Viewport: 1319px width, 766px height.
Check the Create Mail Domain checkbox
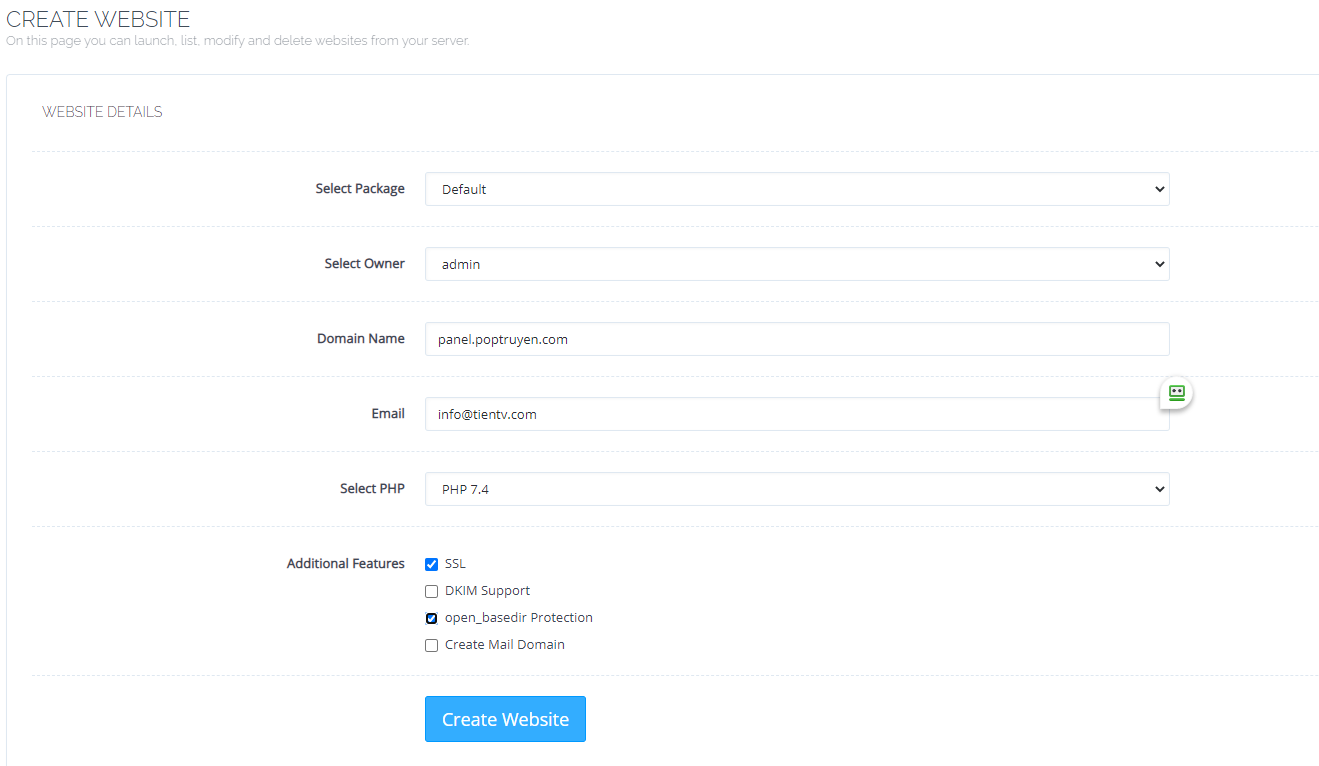[x=432, y=645]
